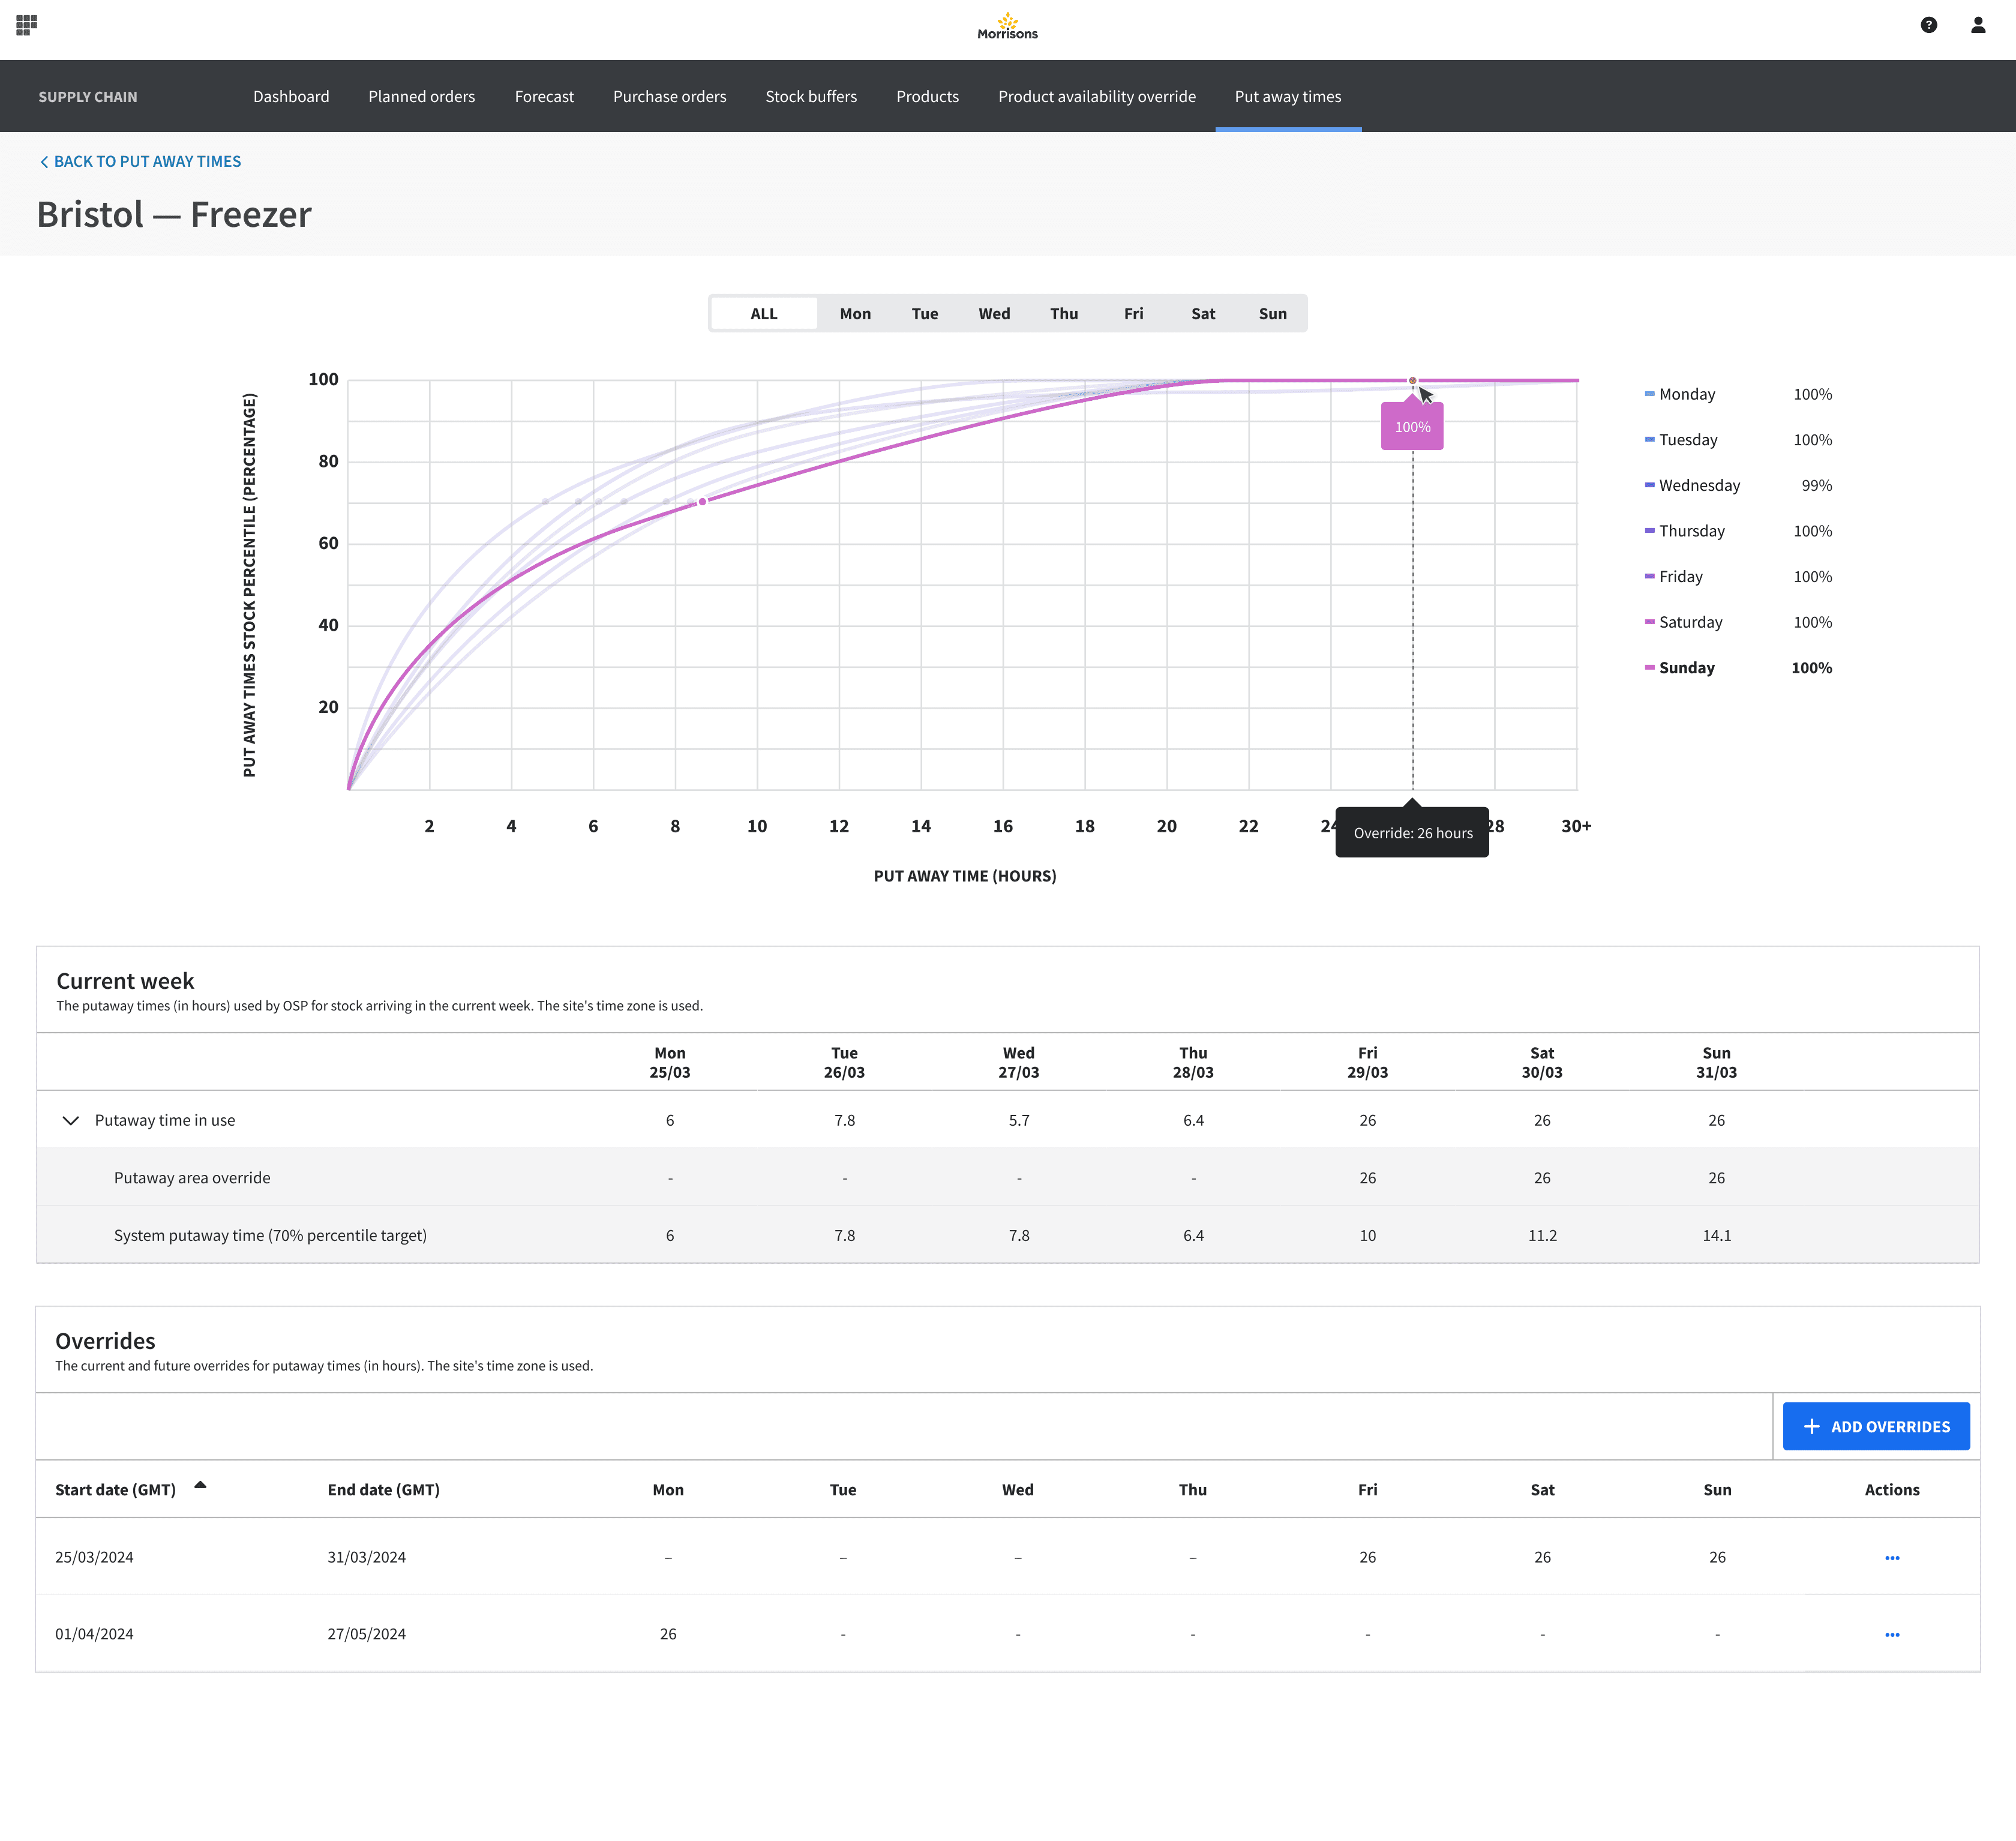This screenshot has height=1841, width=2016.
Task: Open the Product availability override tab
Action: (x=1096, y=96)
